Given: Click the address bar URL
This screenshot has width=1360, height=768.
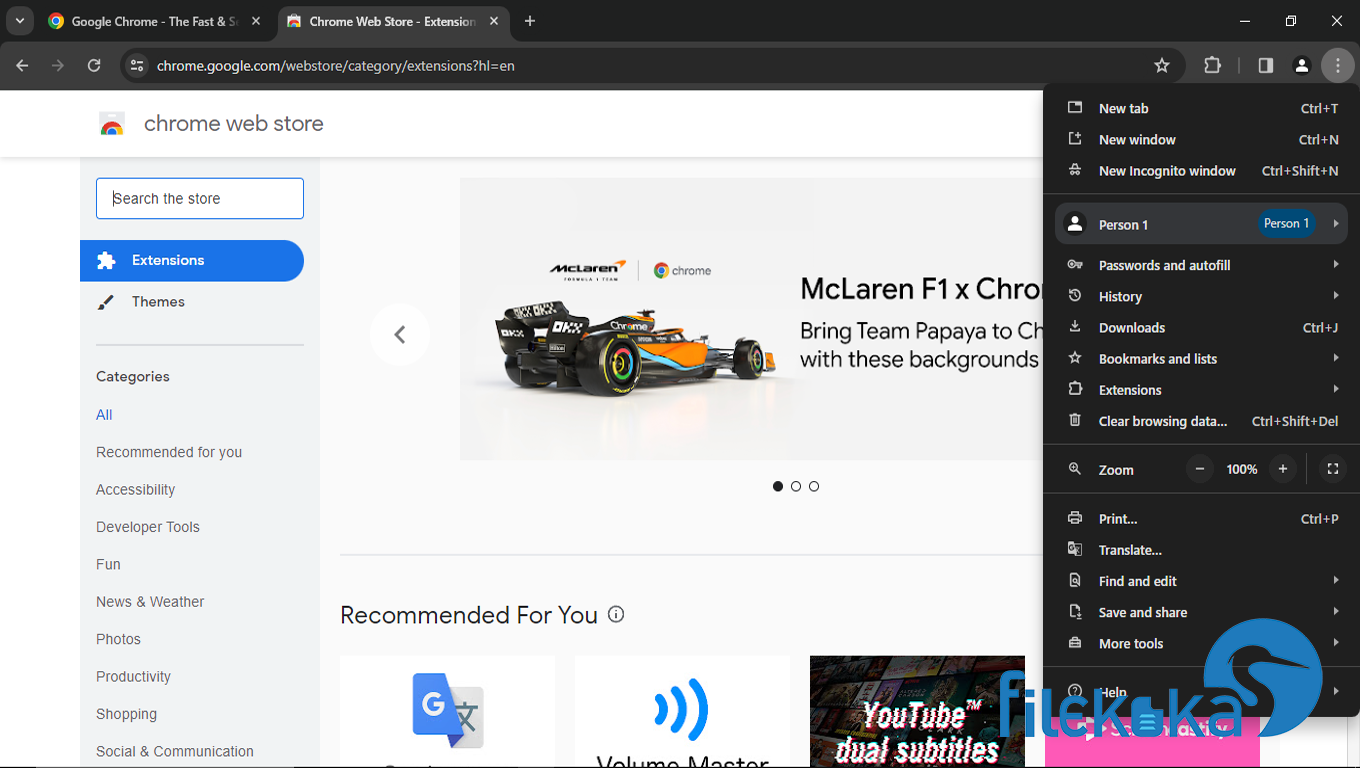Looking at the screenshot, I should [x=336, y=66].
